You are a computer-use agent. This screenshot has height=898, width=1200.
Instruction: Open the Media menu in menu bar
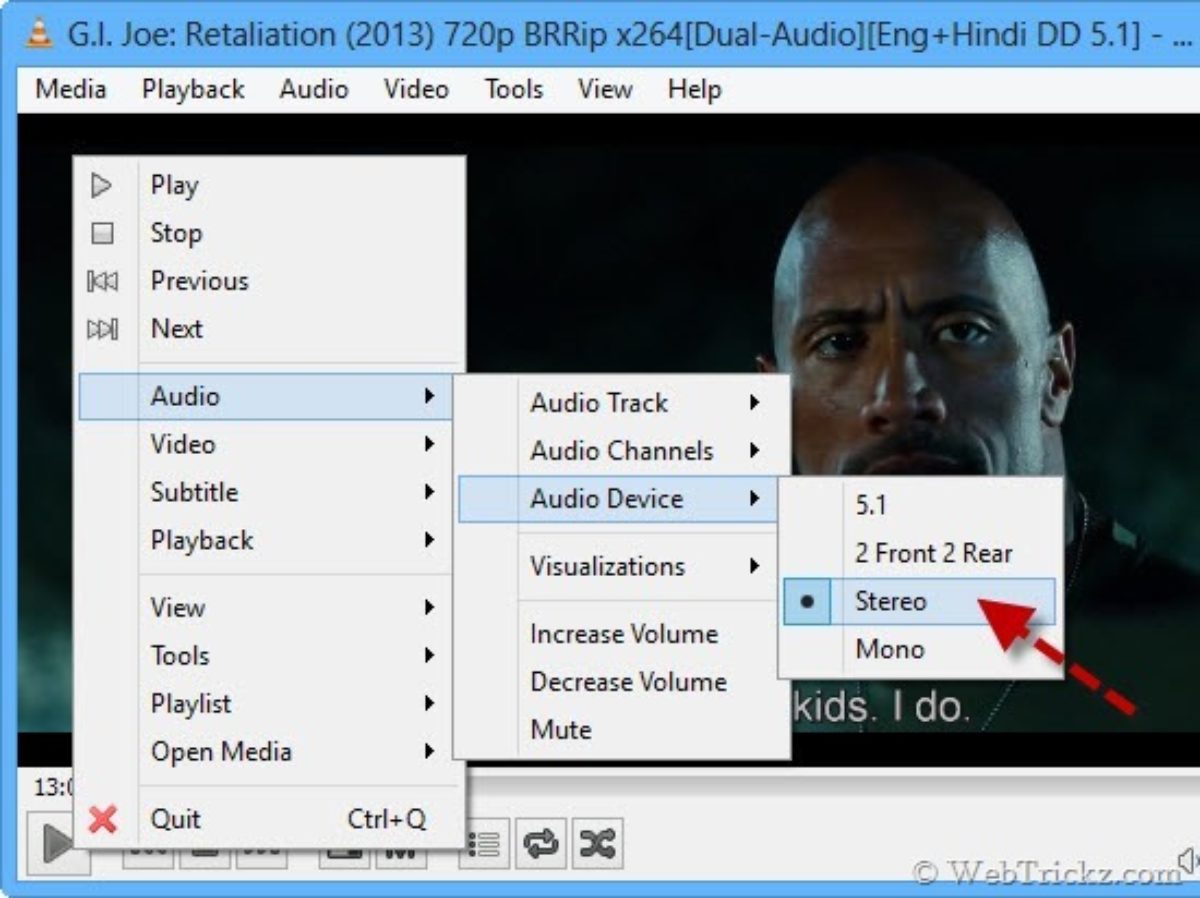point(70,90)
